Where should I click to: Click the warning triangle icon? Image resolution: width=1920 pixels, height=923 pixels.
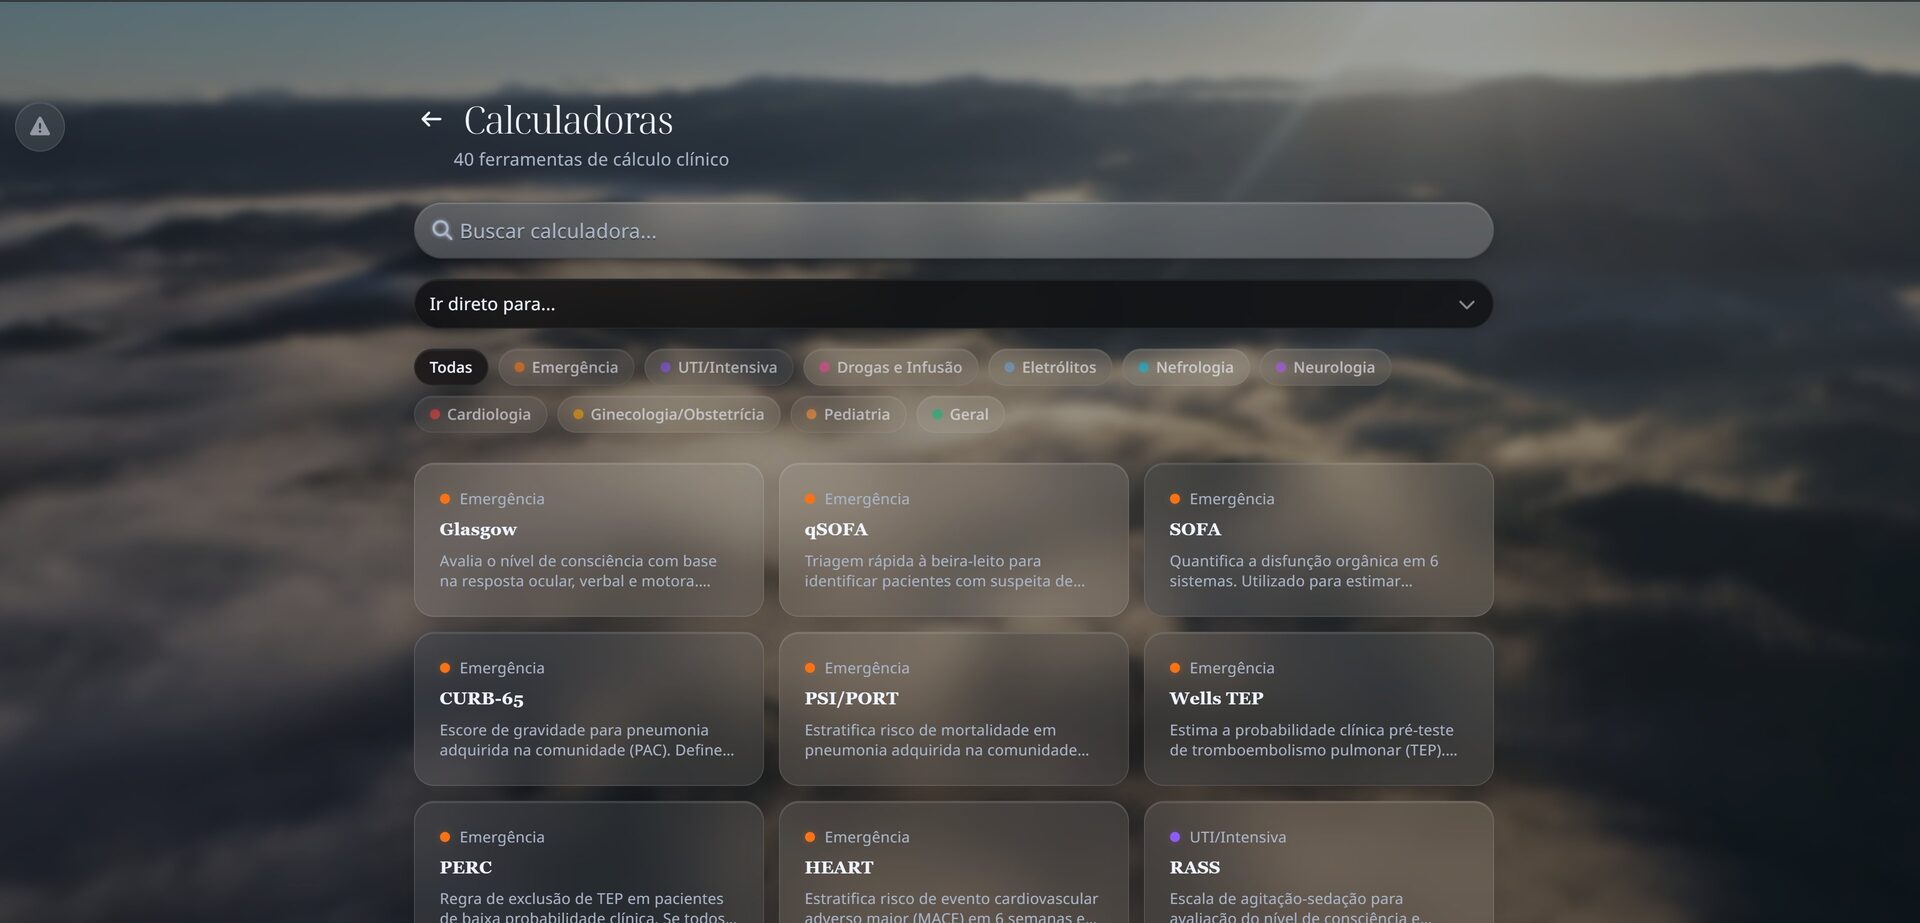pos(40,127)
